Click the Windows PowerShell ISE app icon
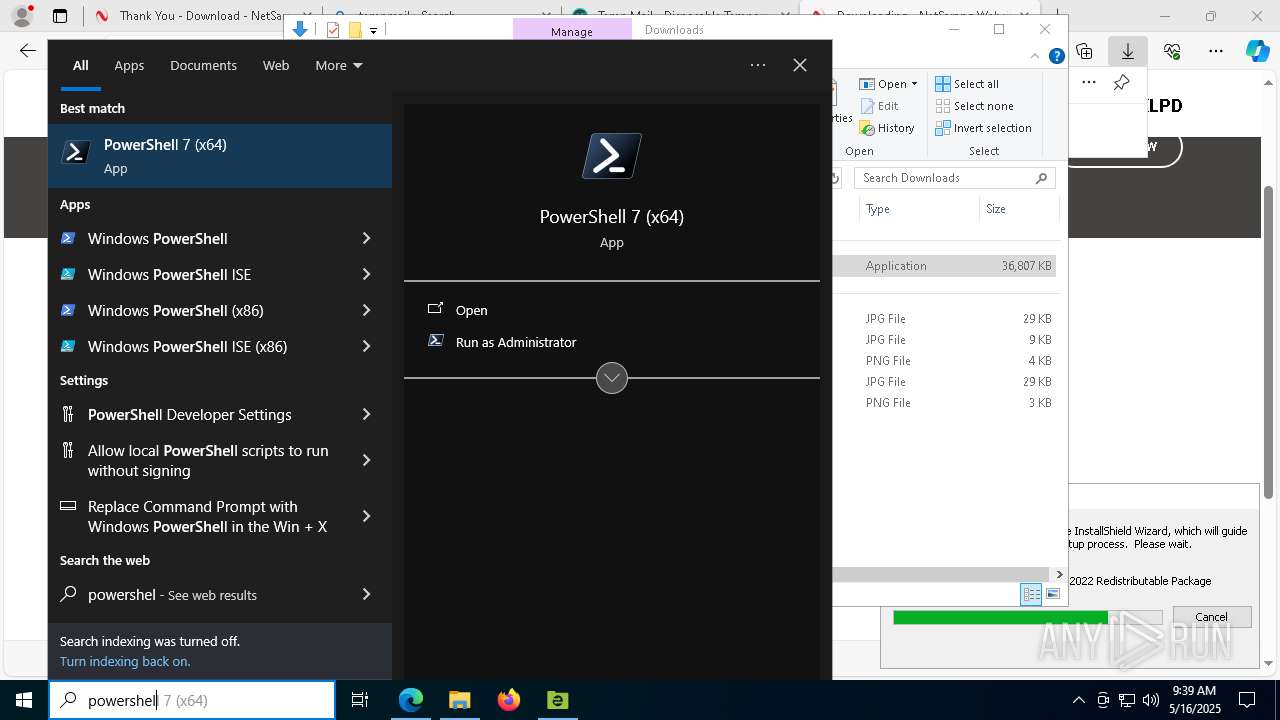 click(x=68, y=274)
